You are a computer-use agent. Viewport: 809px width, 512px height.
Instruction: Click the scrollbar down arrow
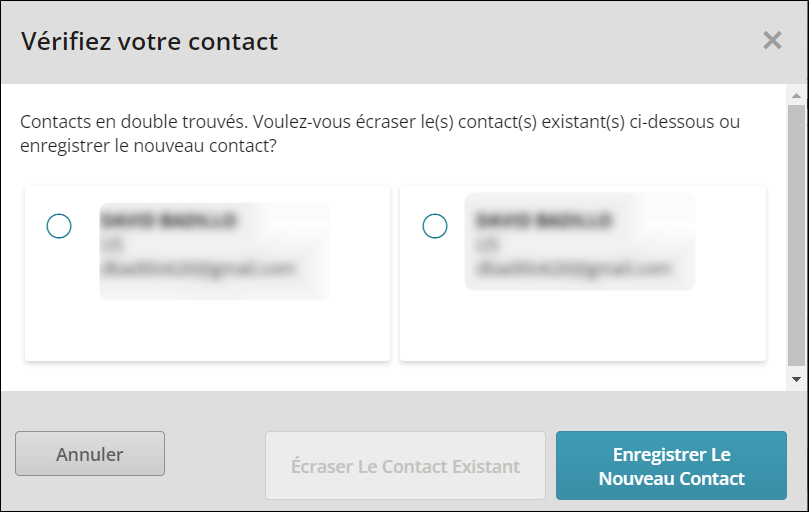[796, 380]
